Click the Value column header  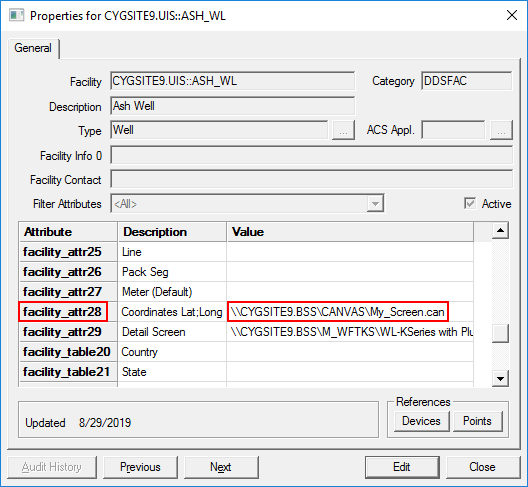click(x=350, y=232)
